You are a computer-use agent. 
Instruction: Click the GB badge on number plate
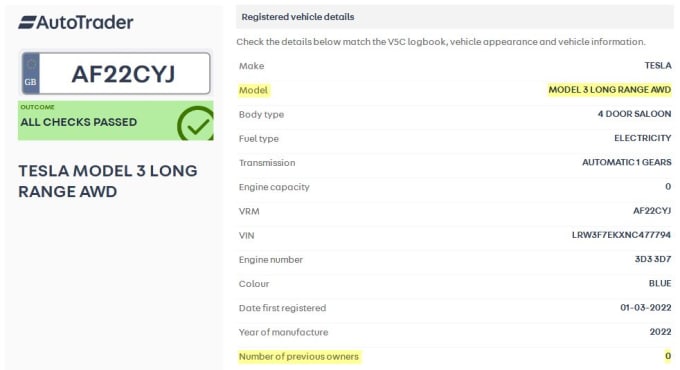pyautogui.click(x=30, y=73)
